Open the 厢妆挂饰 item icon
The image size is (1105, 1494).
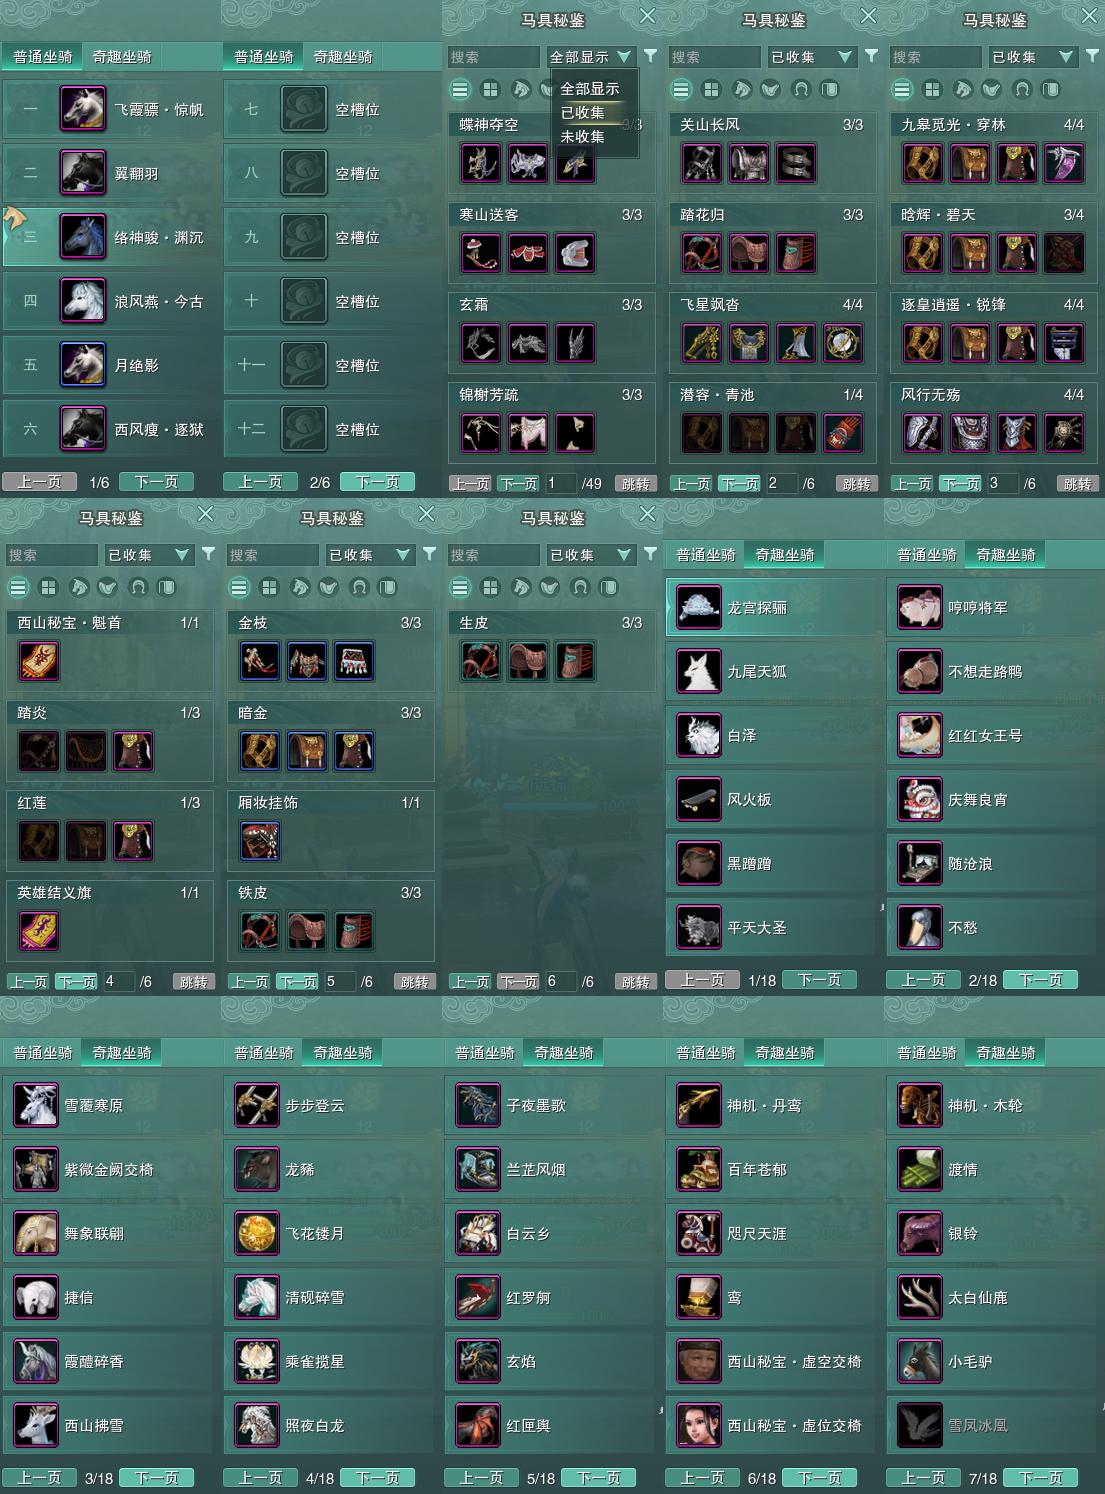pos(260,841)
